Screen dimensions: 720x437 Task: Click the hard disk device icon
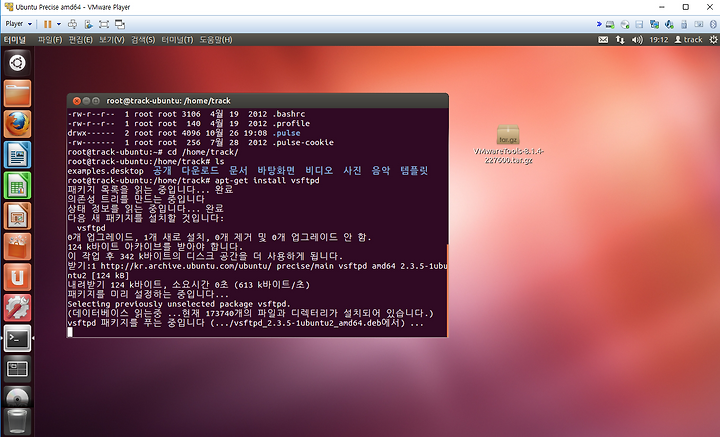[x=610, y=24]
